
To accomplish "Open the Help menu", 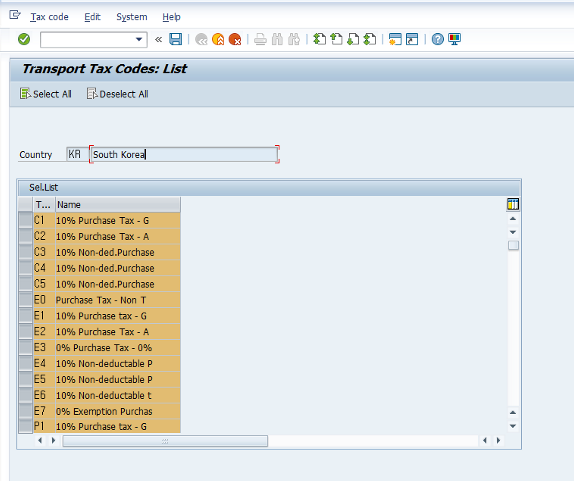I will [171, 17].
